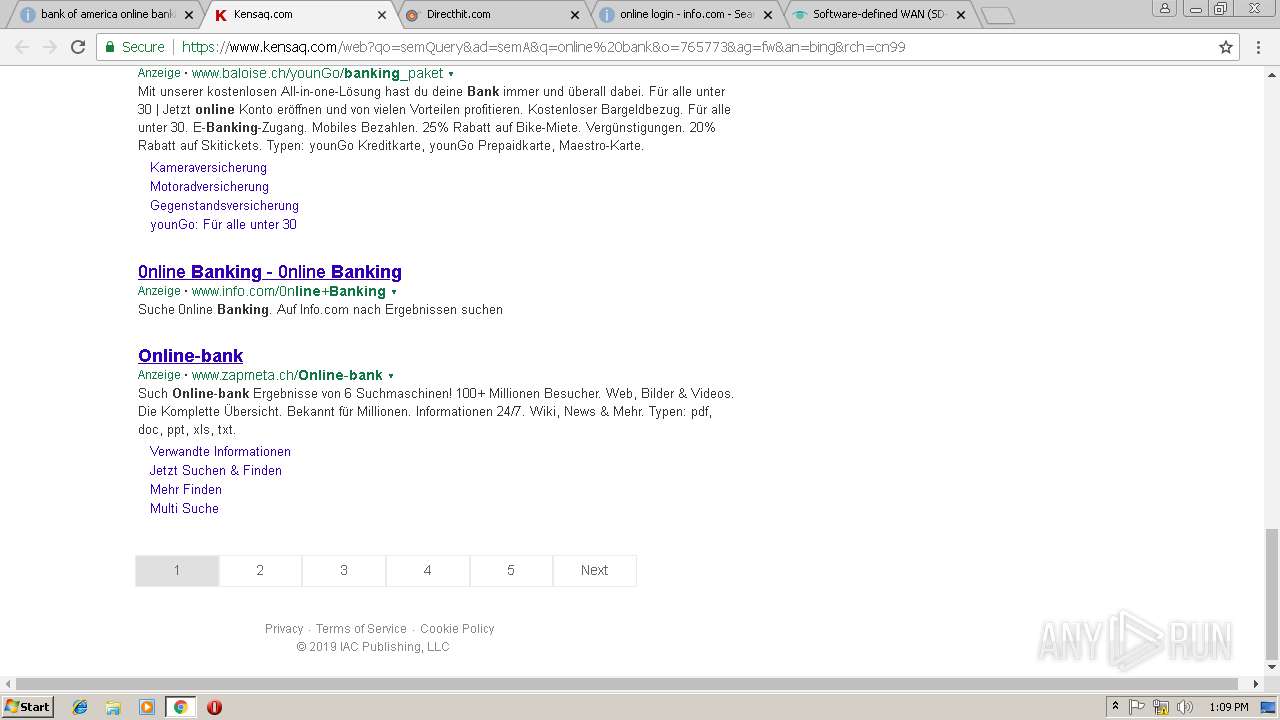Click the 1:09 PM taskbar clock
The width and height of the screenshot is (1280, 720).
pos(1229,707)
